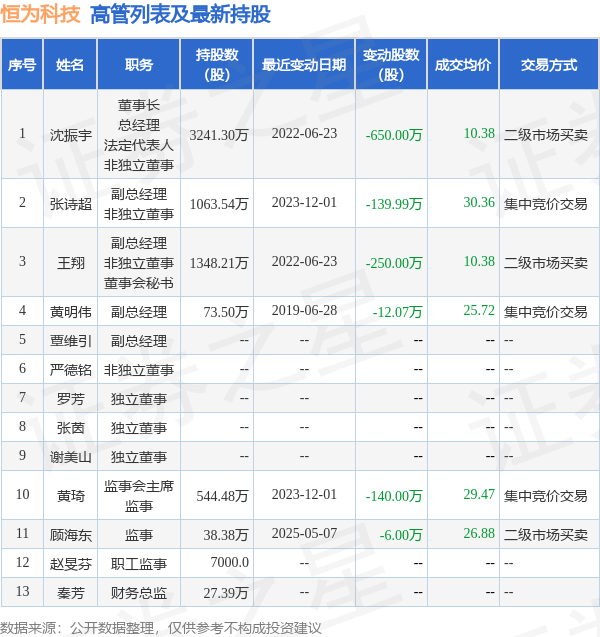The height and width of the screenshot is (637, 600).
Task: Click the change value -139.99万
Action: tap(394, 204)
